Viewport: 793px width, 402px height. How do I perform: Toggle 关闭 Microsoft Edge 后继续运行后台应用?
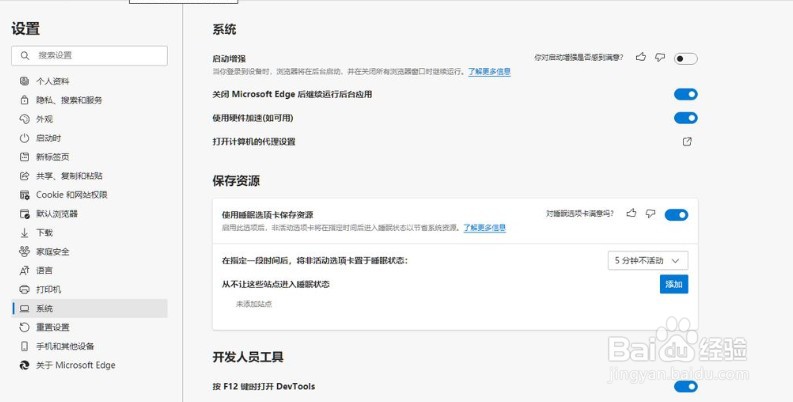[685, 94]
